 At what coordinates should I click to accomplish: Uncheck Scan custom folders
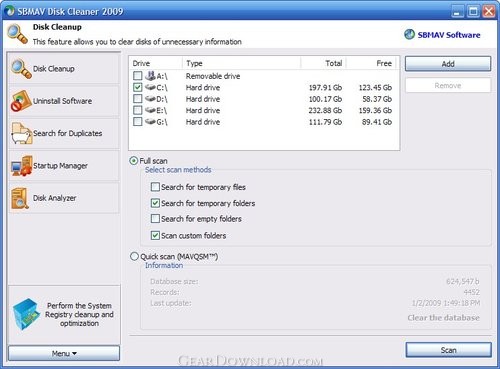pyautogui.click(x=155, y=235)
